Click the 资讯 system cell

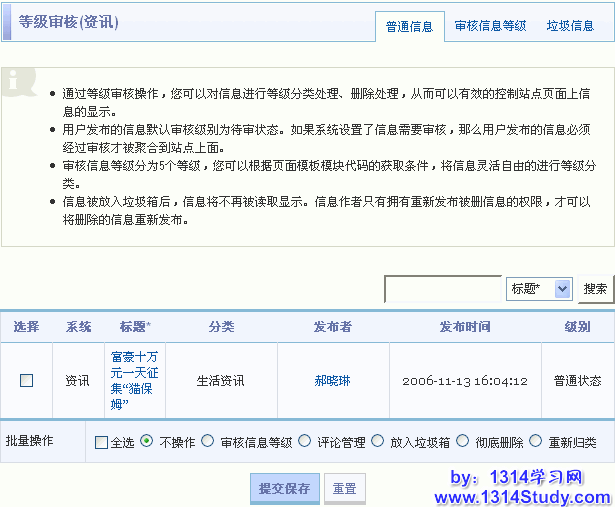pyautogui.click(x=77, y=381)
